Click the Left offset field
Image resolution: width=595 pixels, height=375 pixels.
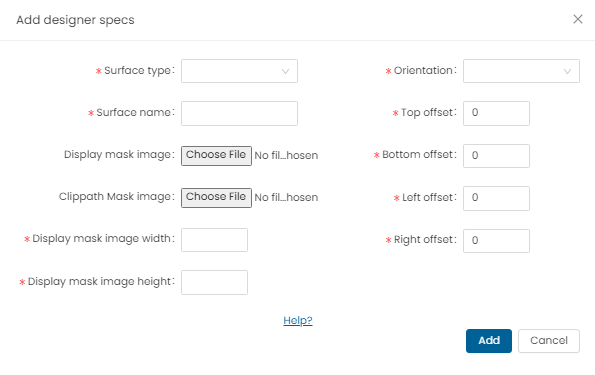pos(496,198)
